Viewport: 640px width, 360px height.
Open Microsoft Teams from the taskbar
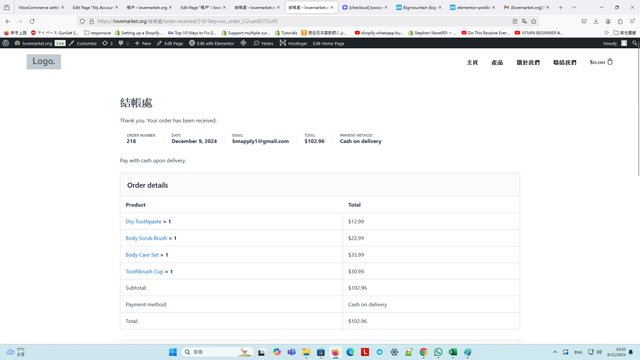tap(291, 352)
